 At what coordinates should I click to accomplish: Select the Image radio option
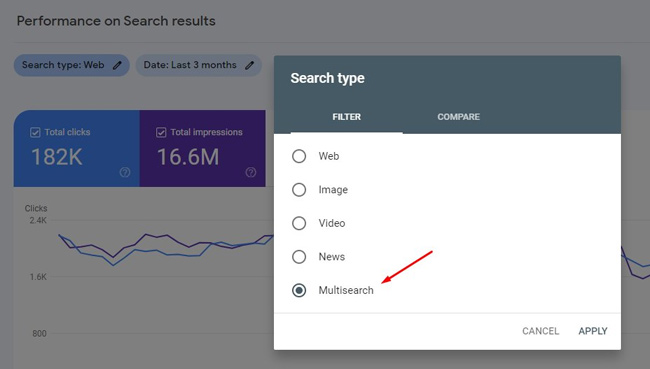[299, 190]
